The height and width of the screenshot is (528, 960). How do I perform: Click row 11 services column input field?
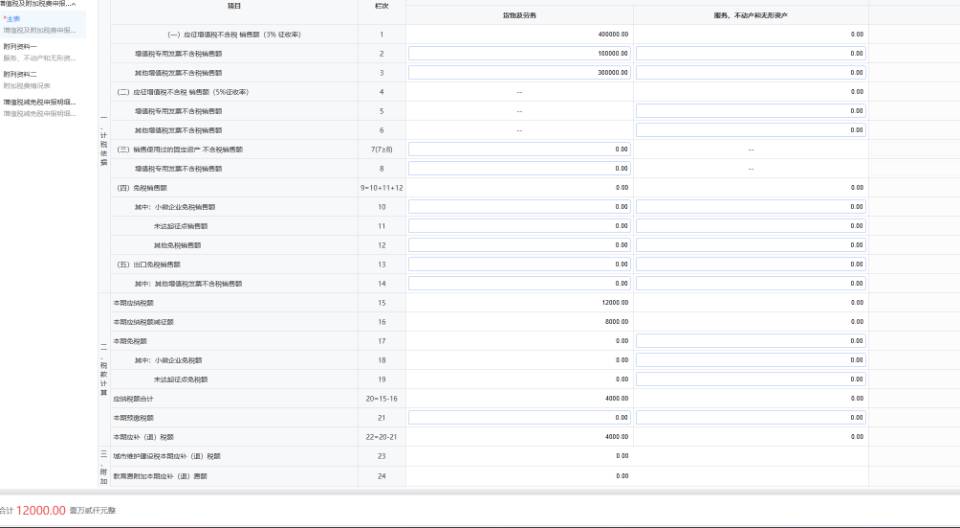751,226
